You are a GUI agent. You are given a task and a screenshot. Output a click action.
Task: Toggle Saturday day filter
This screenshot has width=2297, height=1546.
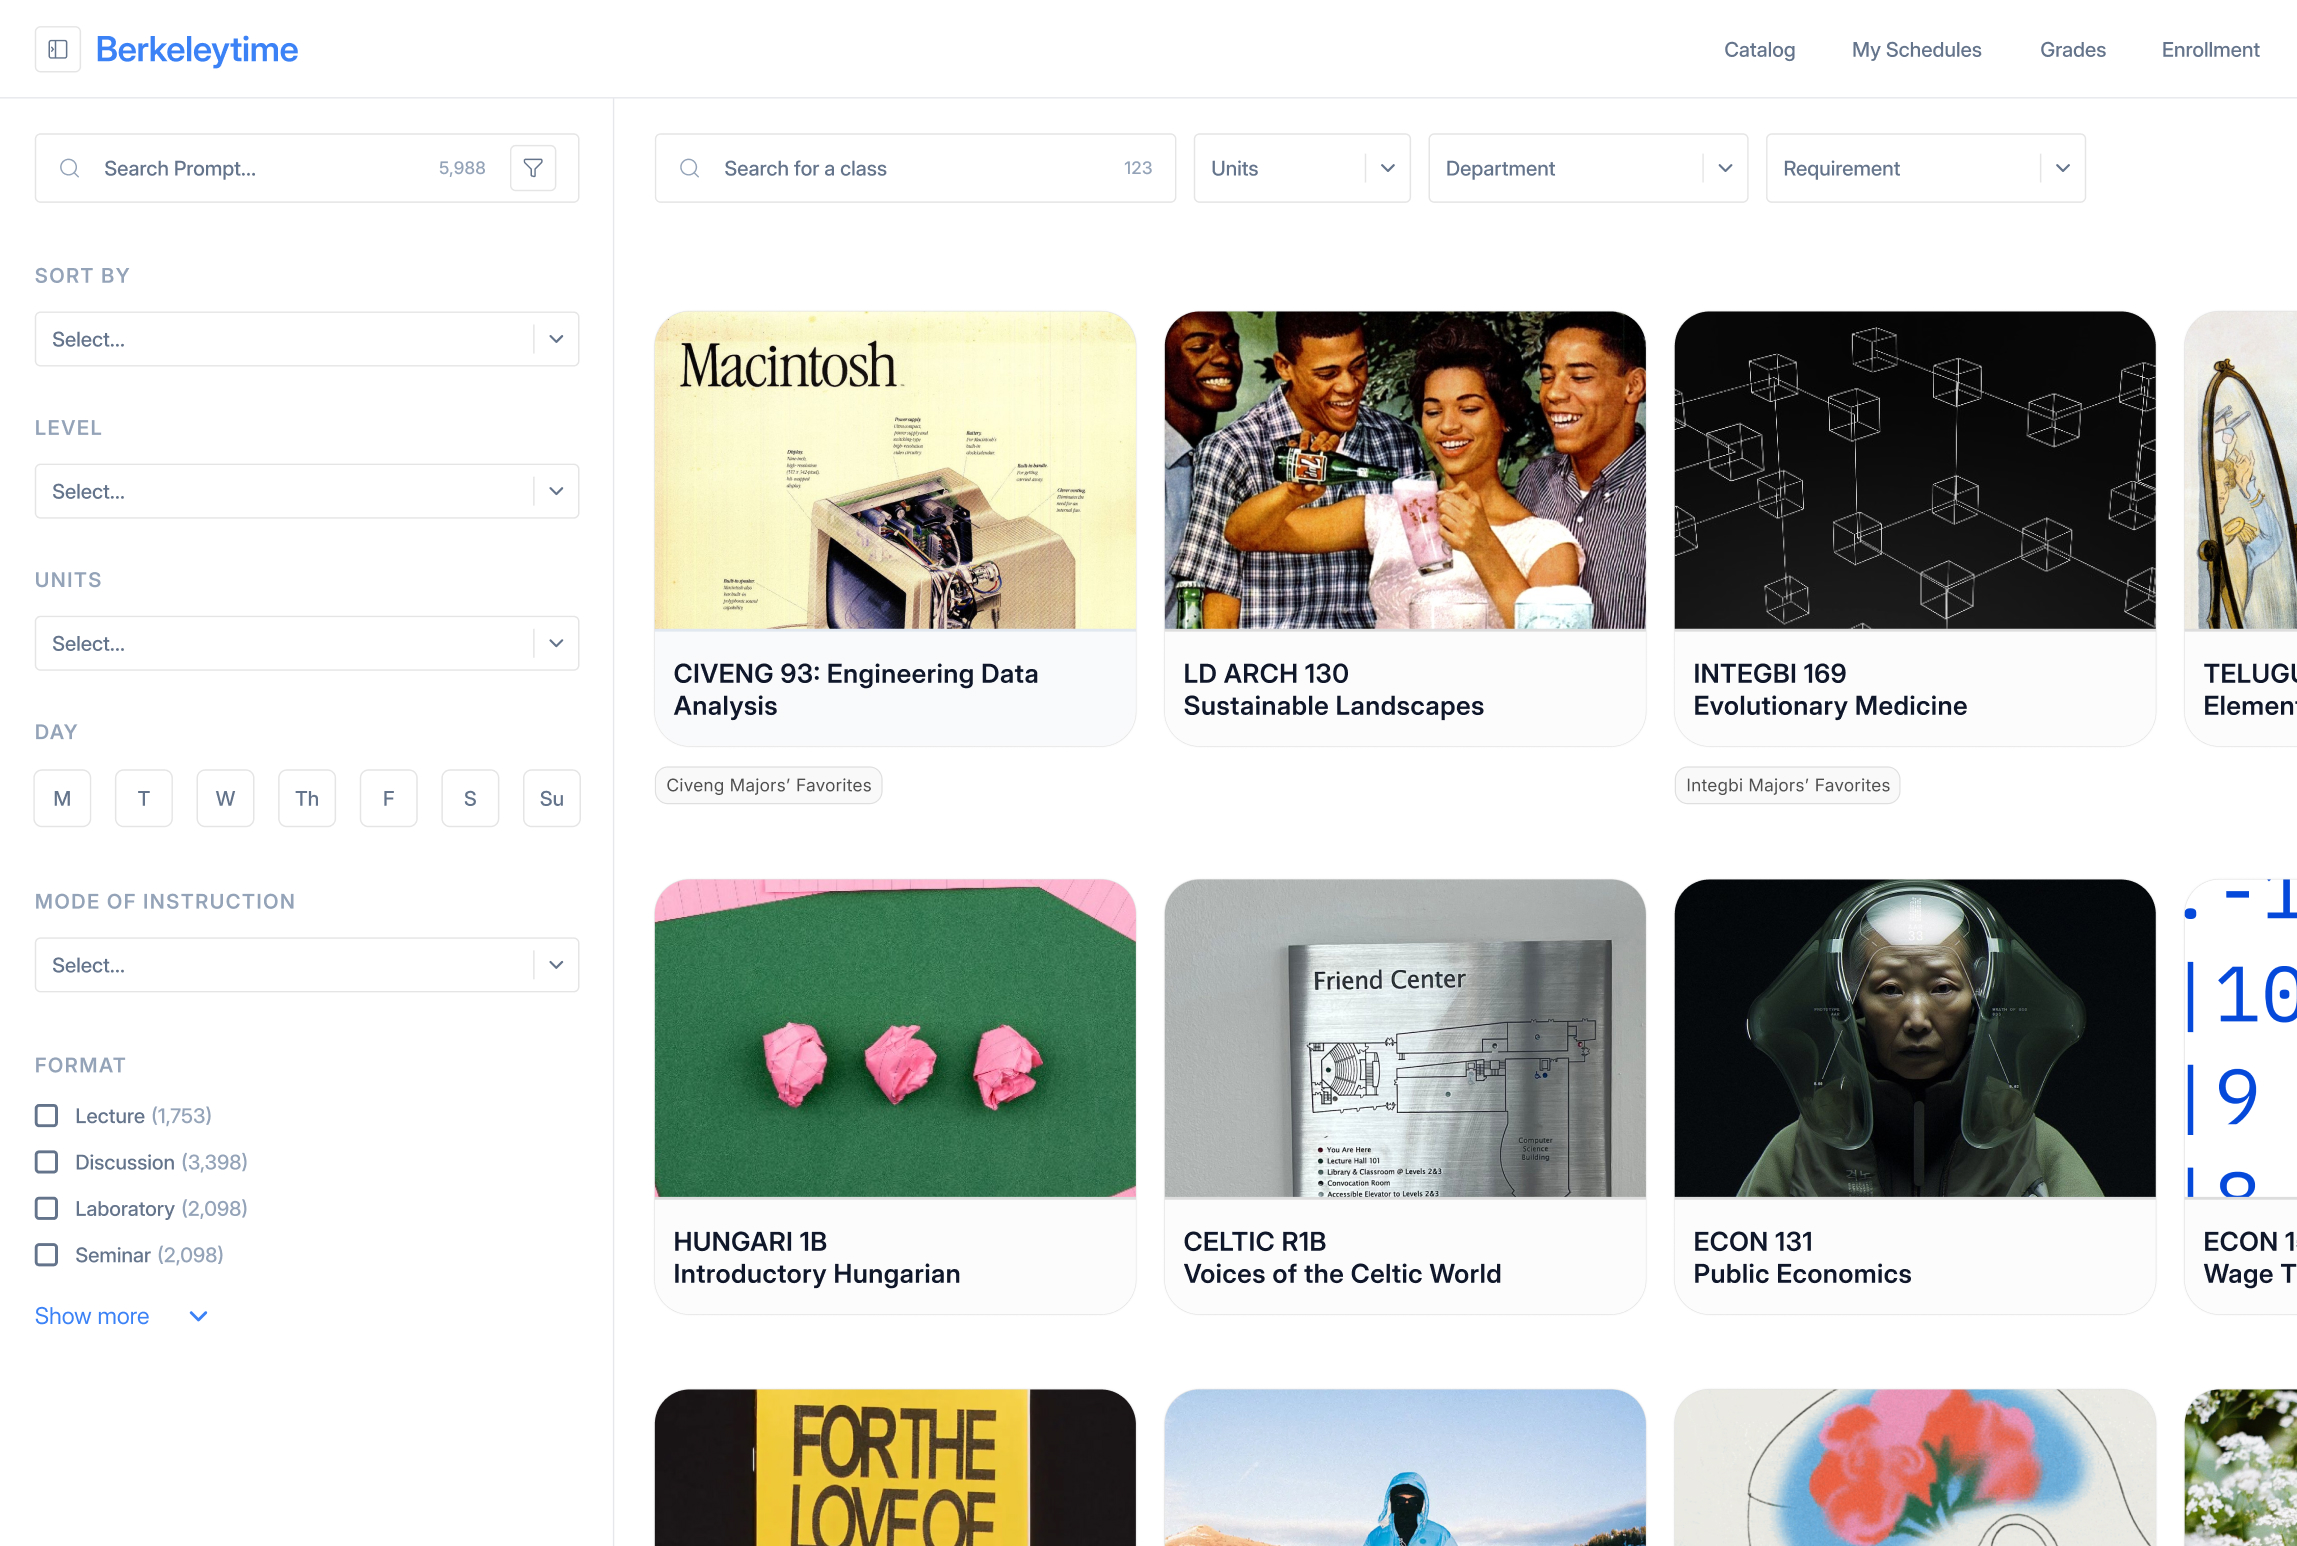(470, 798)
